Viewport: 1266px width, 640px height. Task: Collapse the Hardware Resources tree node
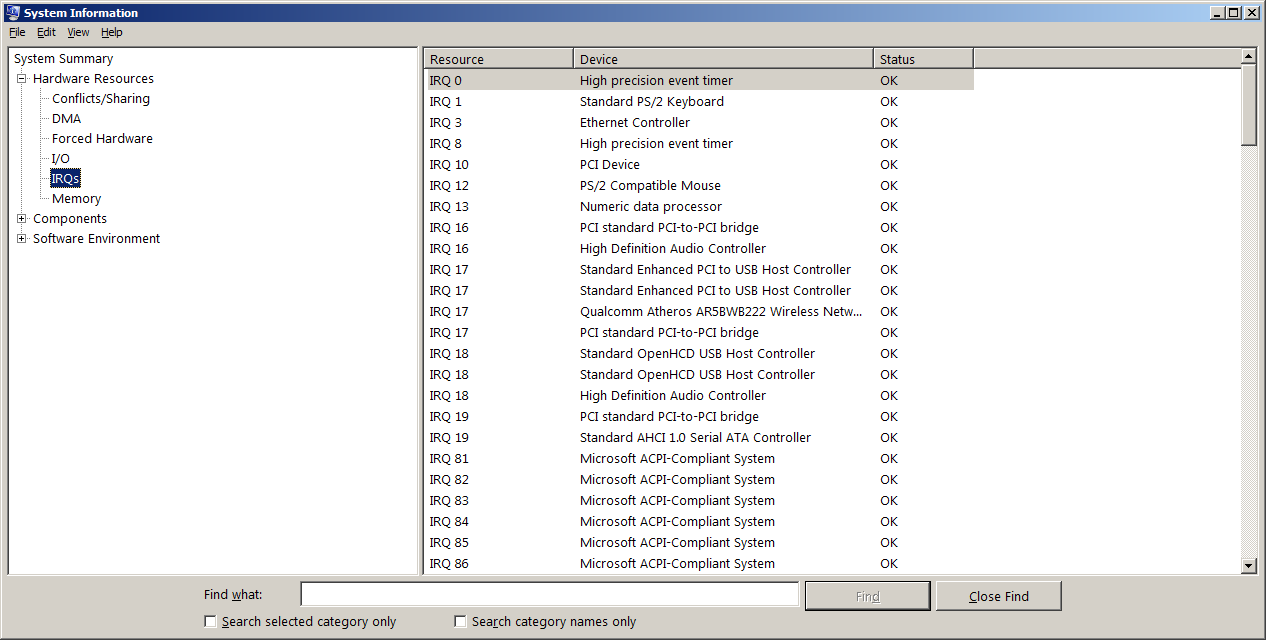[21, 79]
